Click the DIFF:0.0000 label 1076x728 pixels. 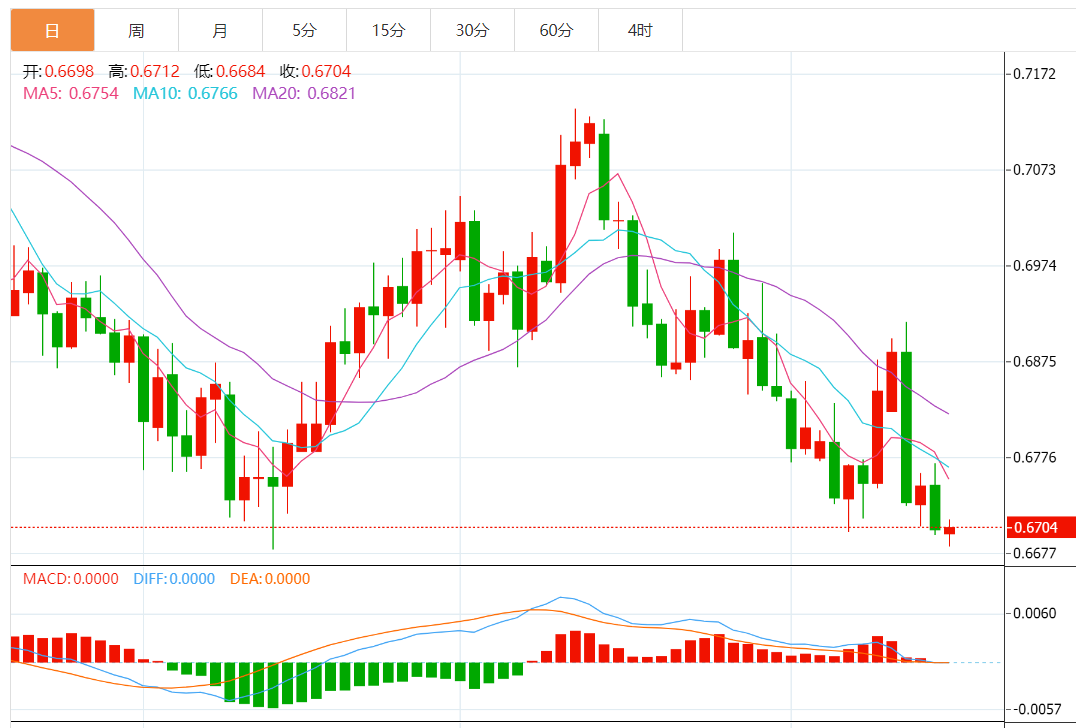(x=174, y=579)
